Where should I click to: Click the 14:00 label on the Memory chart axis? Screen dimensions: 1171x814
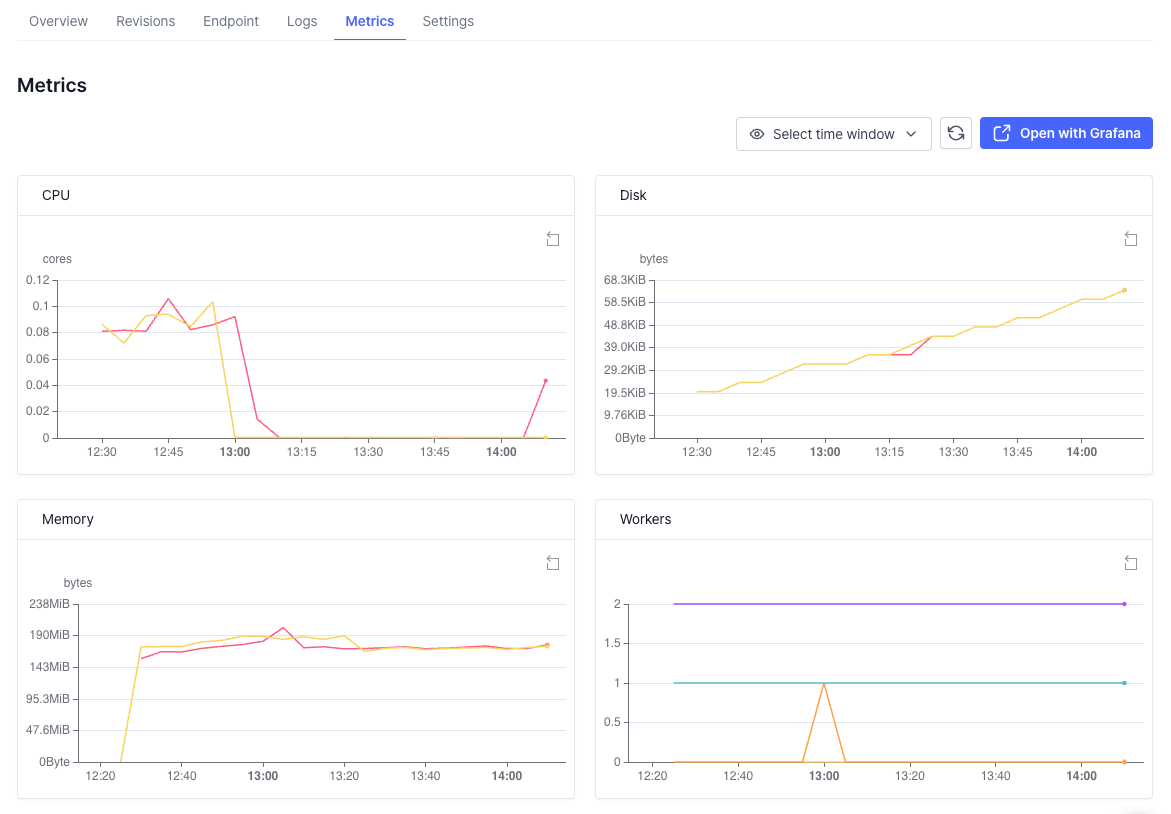506,776
